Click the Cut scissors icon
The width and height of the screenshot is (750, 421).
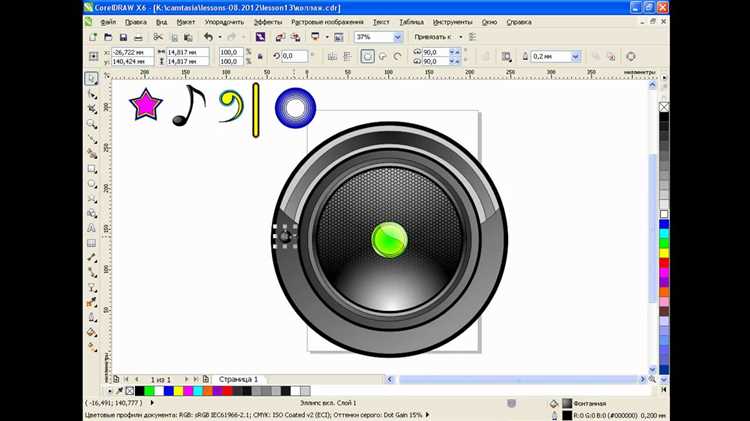158,37
